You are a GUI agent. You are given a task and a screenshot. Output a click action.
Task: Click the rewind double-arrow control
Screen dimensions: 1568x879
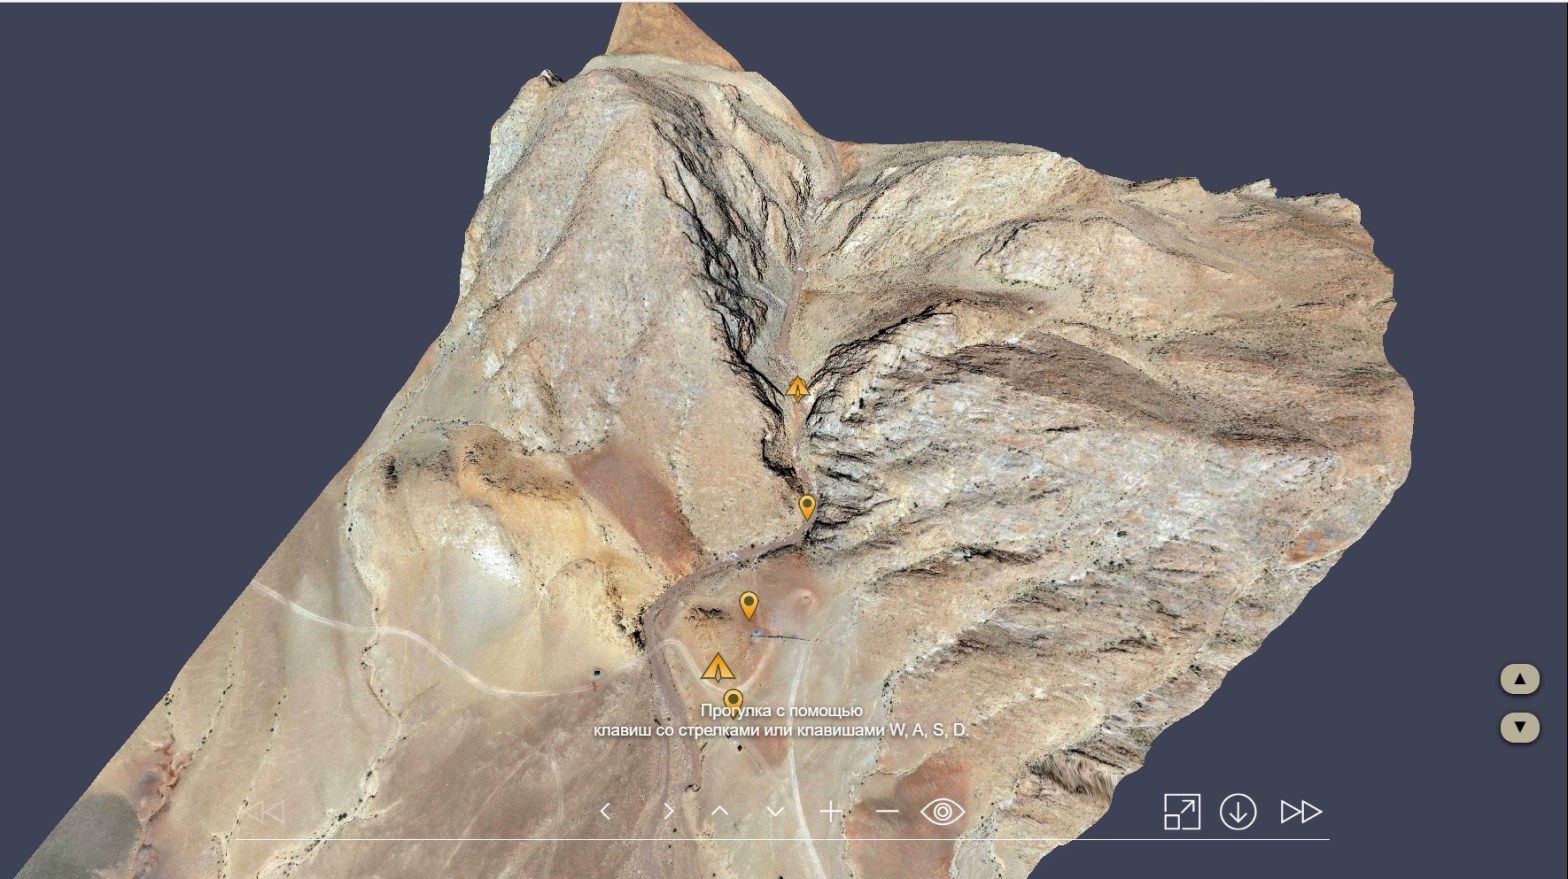(266, 811)
